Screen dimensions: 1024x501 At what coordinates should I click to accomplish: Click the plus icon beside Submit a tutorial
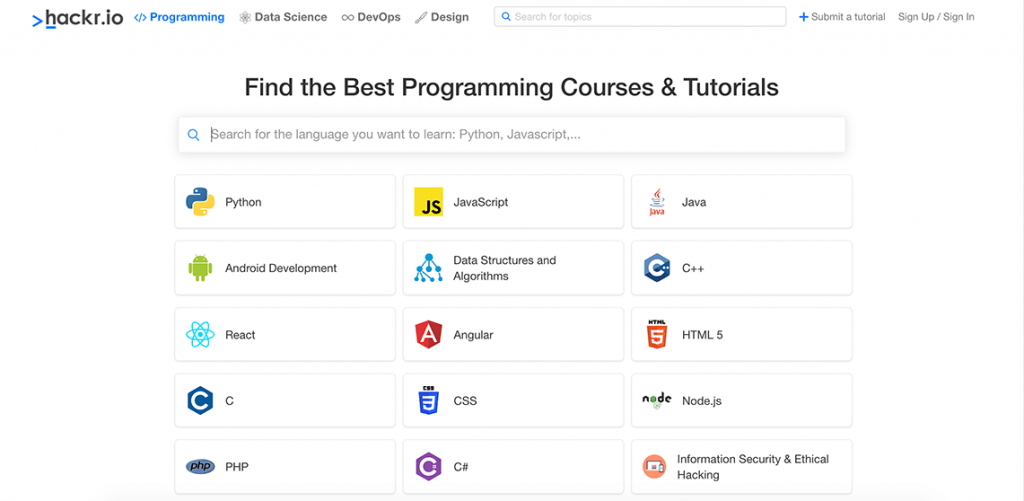803,17
